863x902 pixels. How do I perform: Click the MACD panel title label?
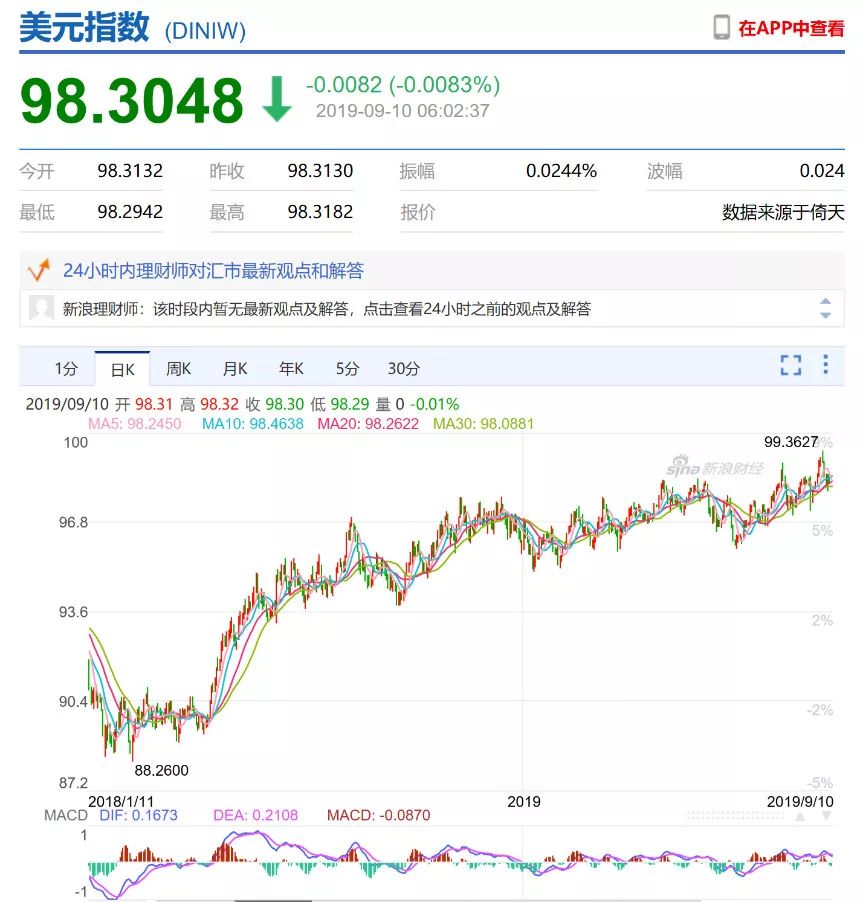click(66, 815)
